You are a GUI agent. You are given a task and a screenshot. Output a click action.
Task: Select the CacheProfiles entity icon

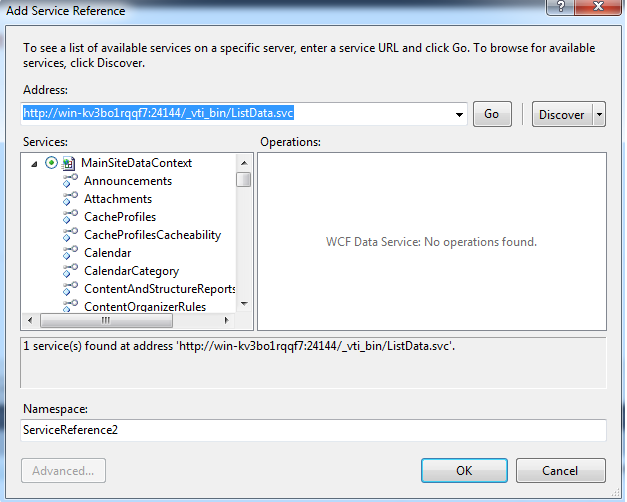click(x=70, y=217)
